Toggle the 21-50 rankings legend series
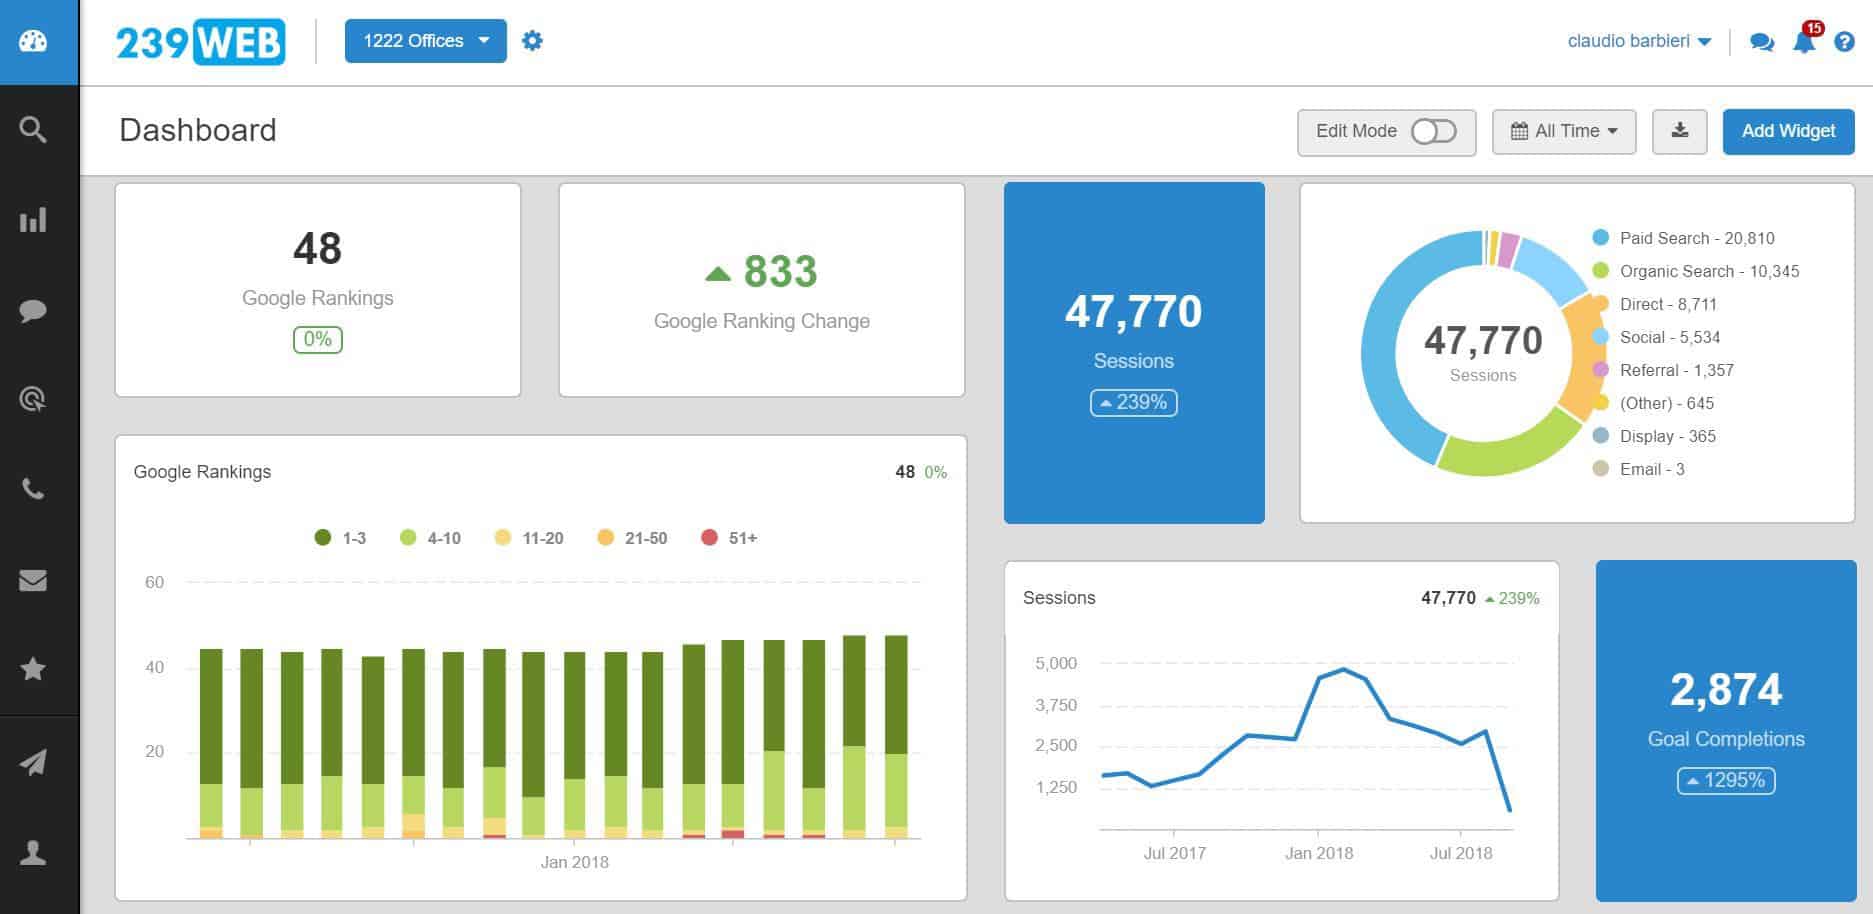Viewport: 1873px width, 914px height. click(632, 538)
